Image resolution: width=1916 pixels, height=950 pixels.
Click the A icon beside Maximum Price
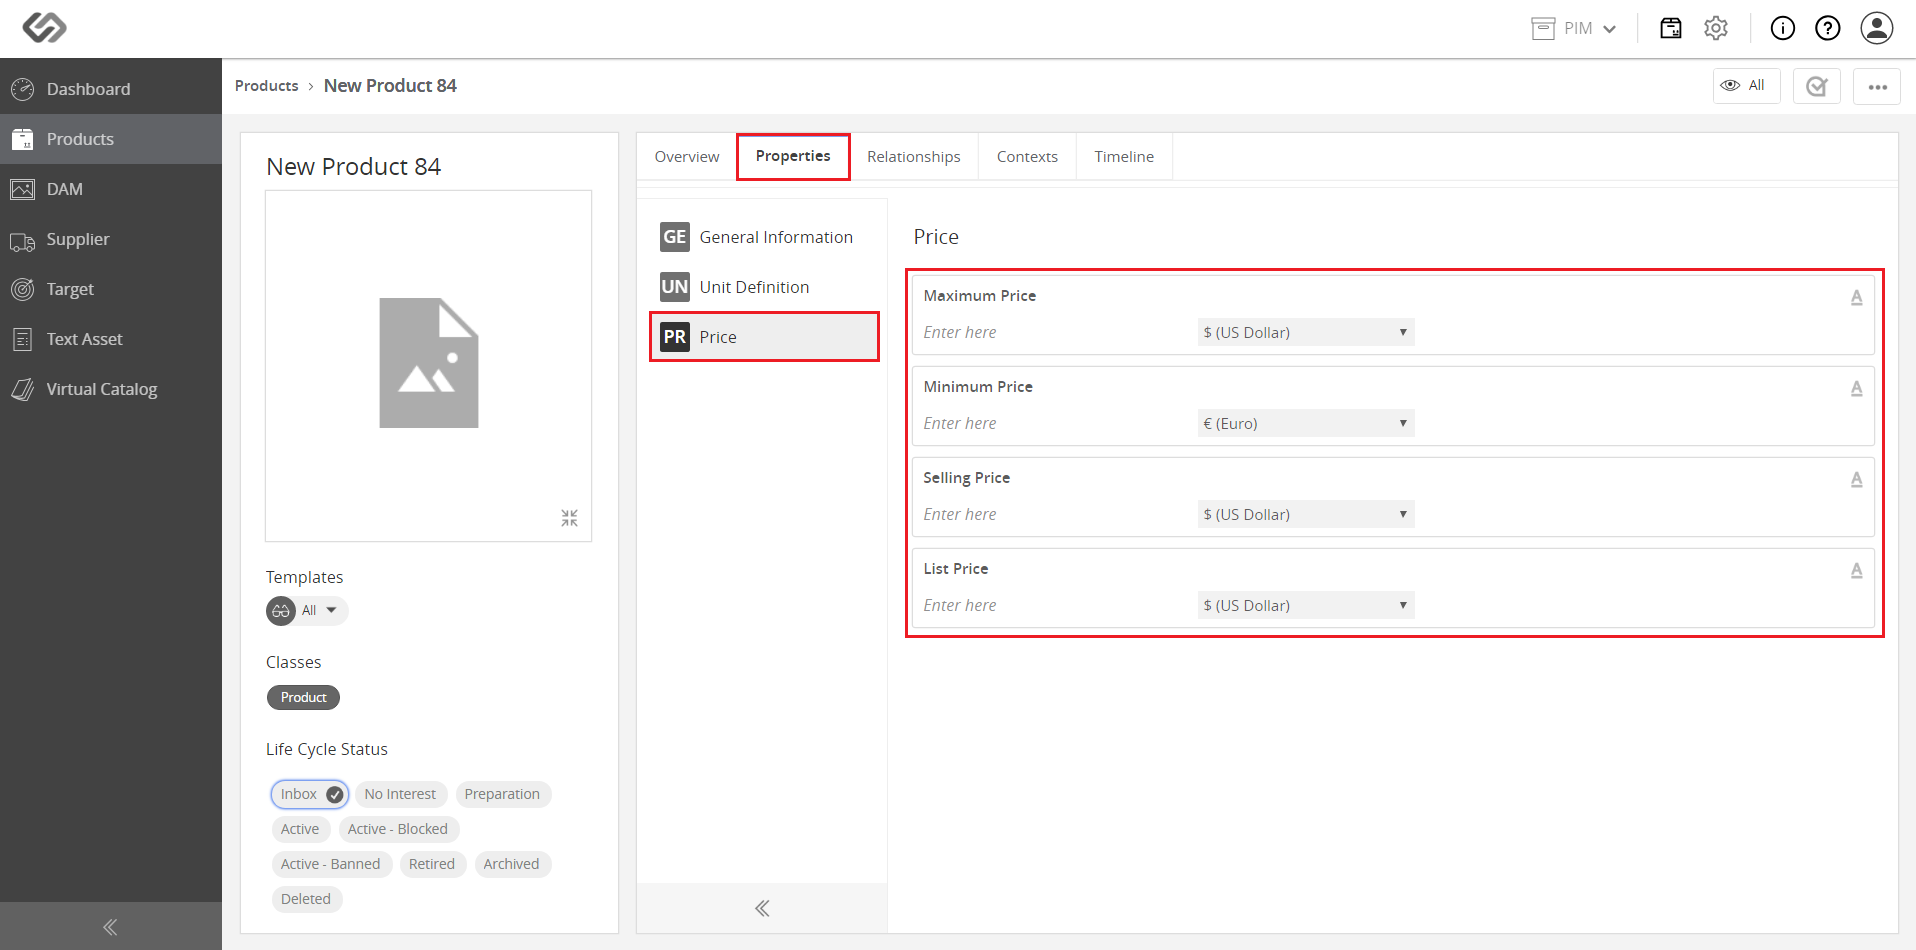(x=1856, y=297)
